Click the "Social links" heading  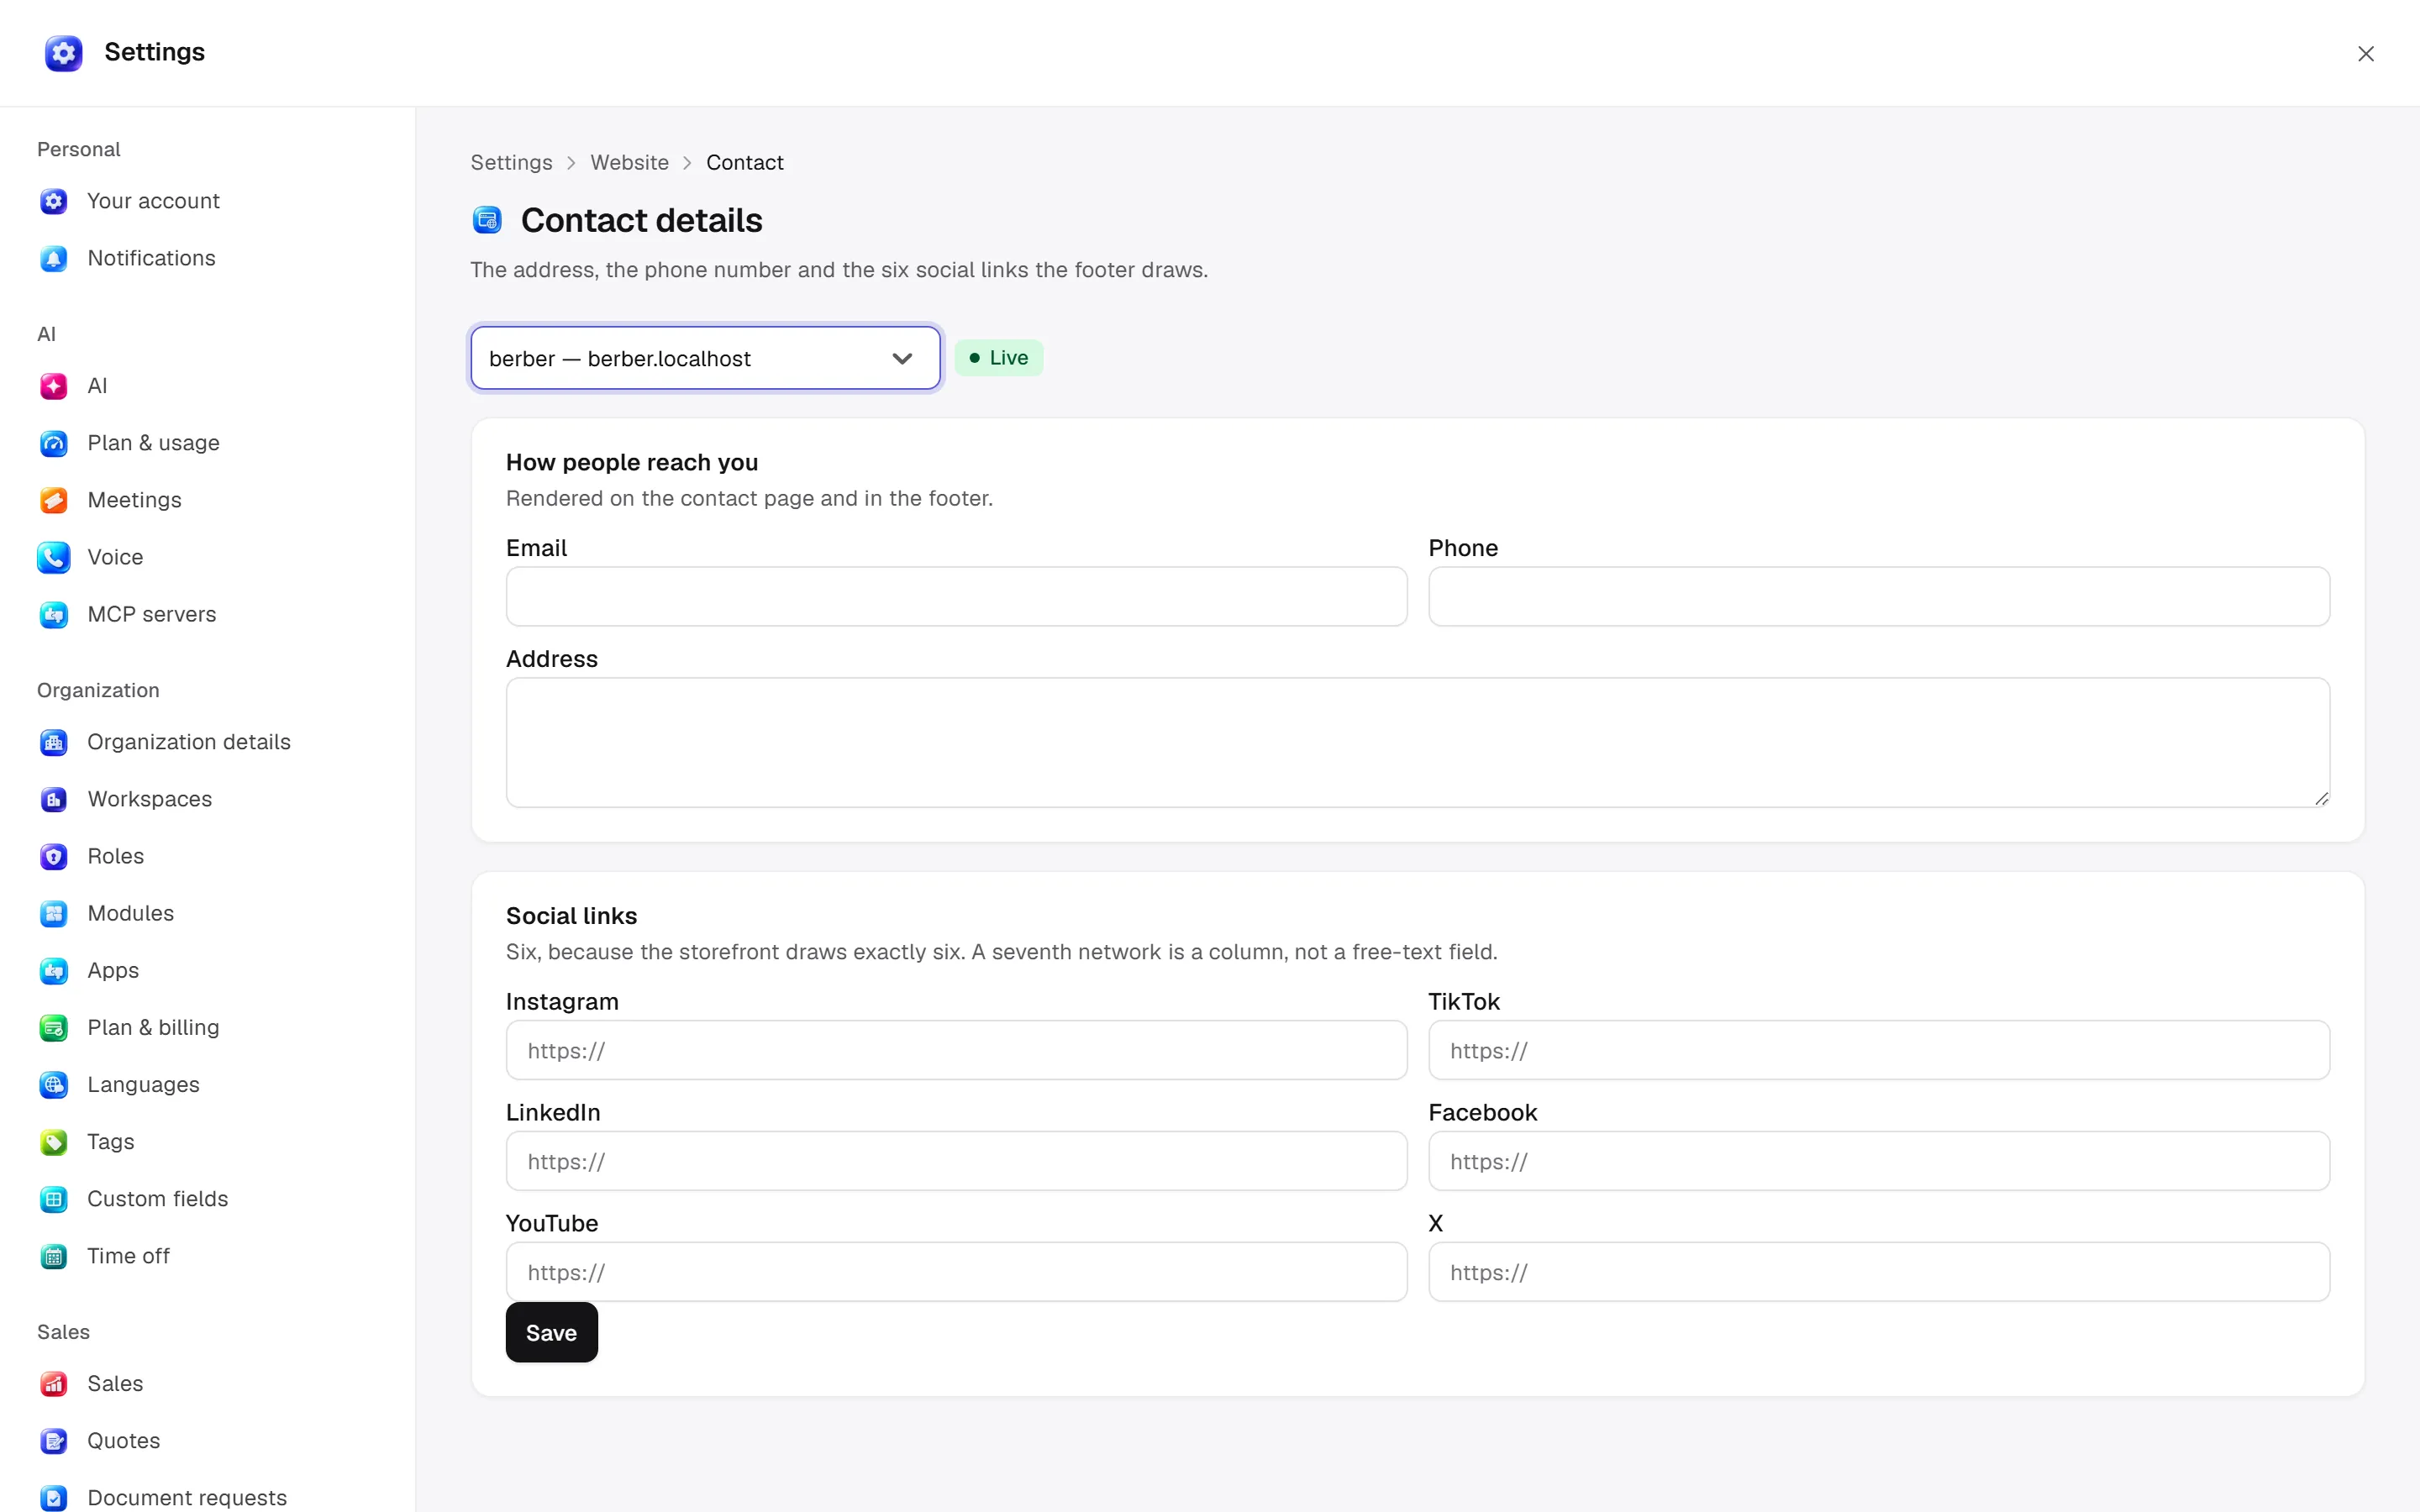571,916
